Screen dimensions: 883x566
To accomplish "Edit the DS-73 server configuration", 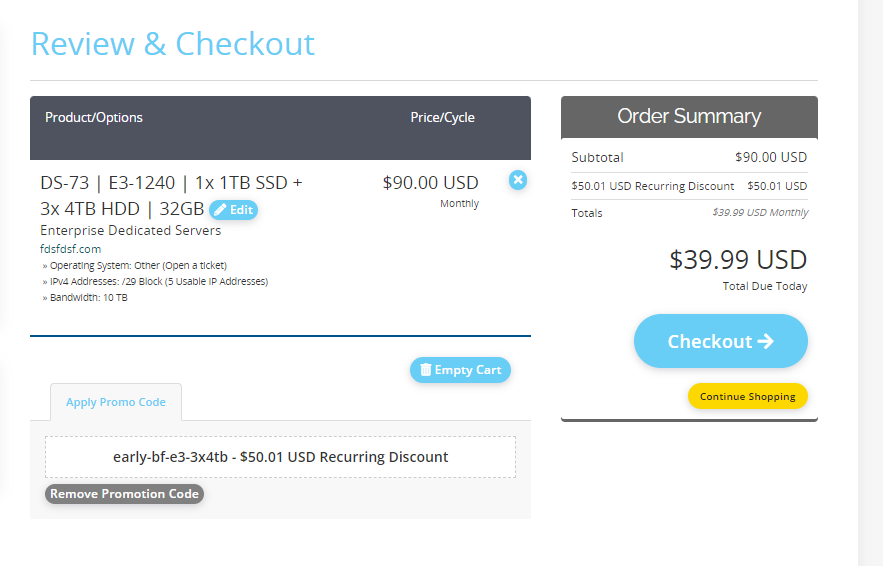I will click(x=233, y=210).
